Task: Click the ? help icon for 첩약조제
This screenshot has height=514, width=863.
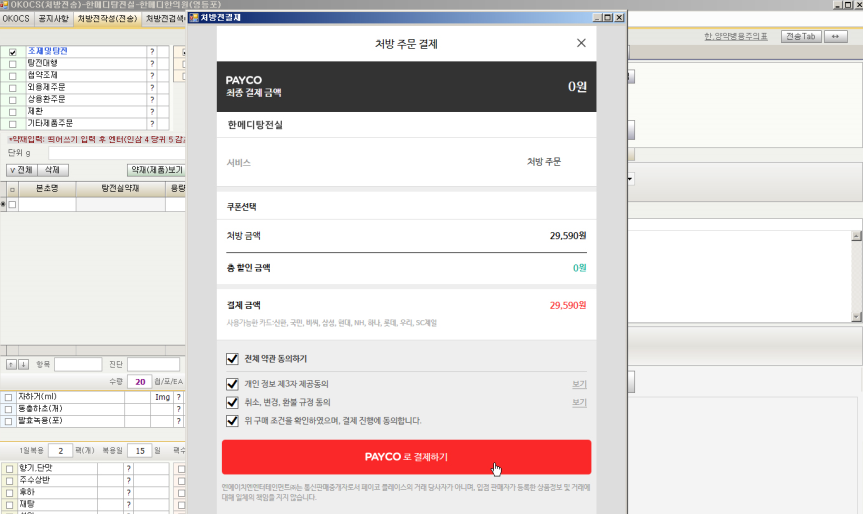Action: (152, 75)
